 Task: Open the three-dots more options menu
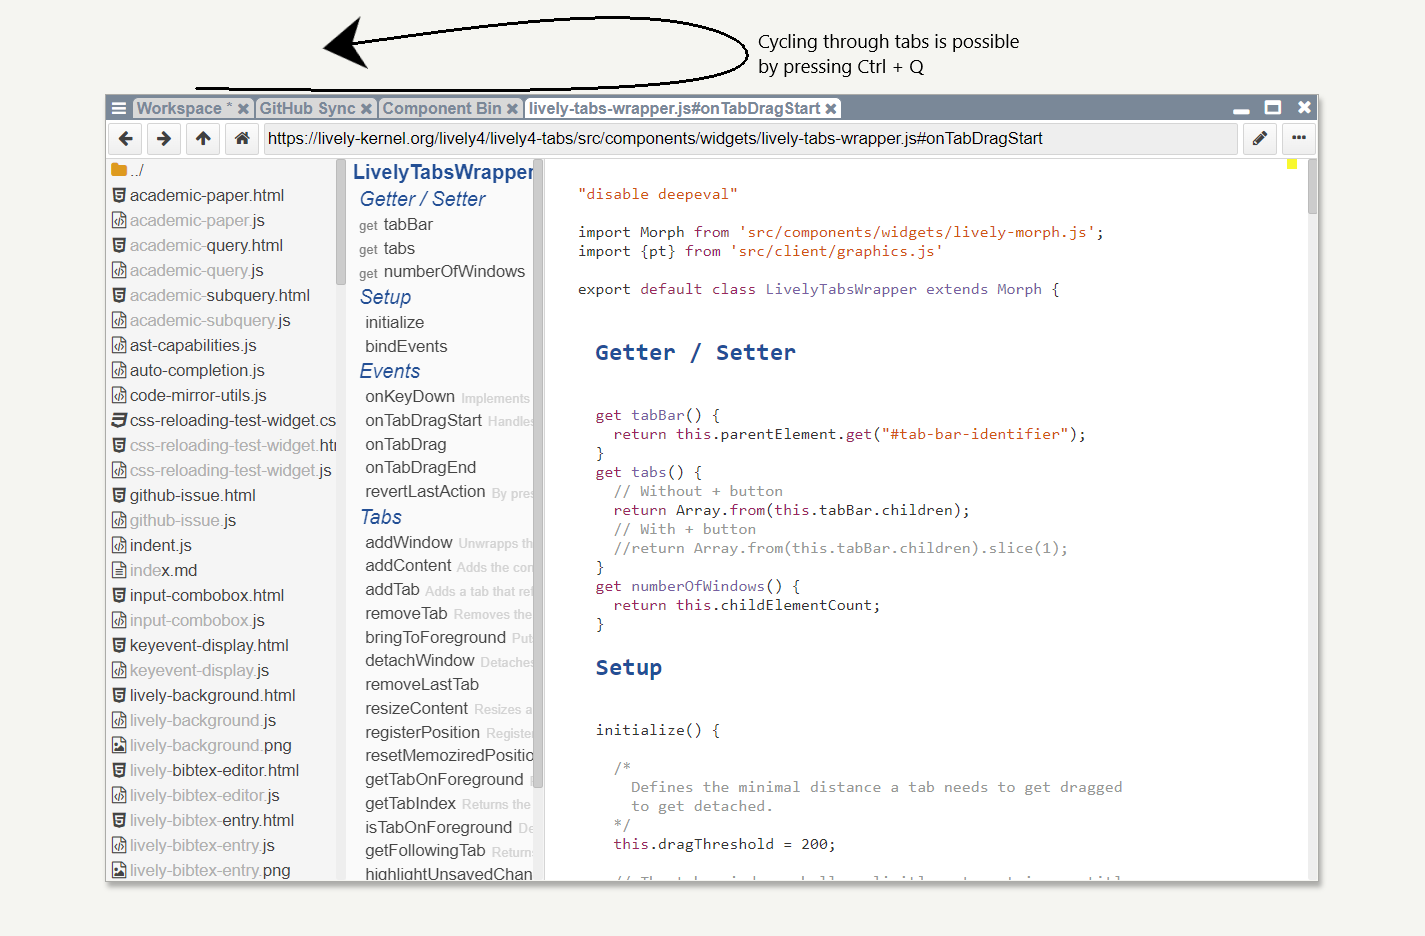(x=1298, y=139)
